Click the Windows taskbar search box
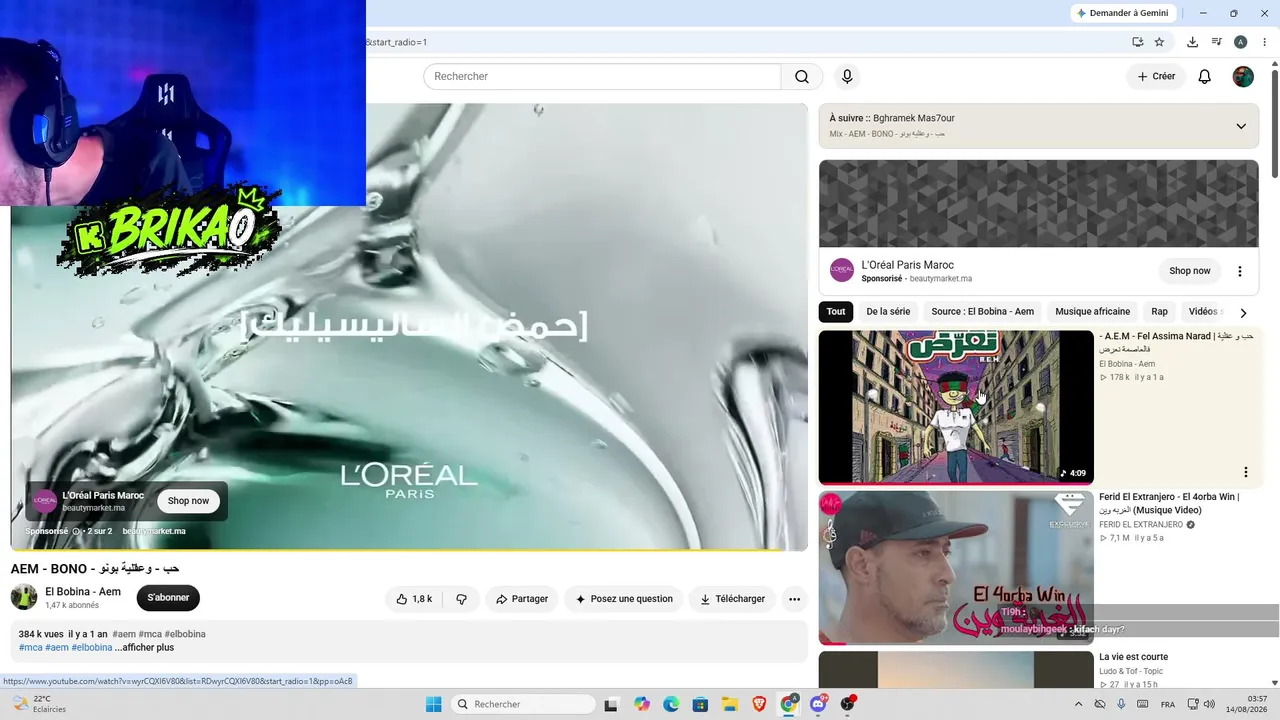The image size is (1280, 720). (x=523, y=704)
